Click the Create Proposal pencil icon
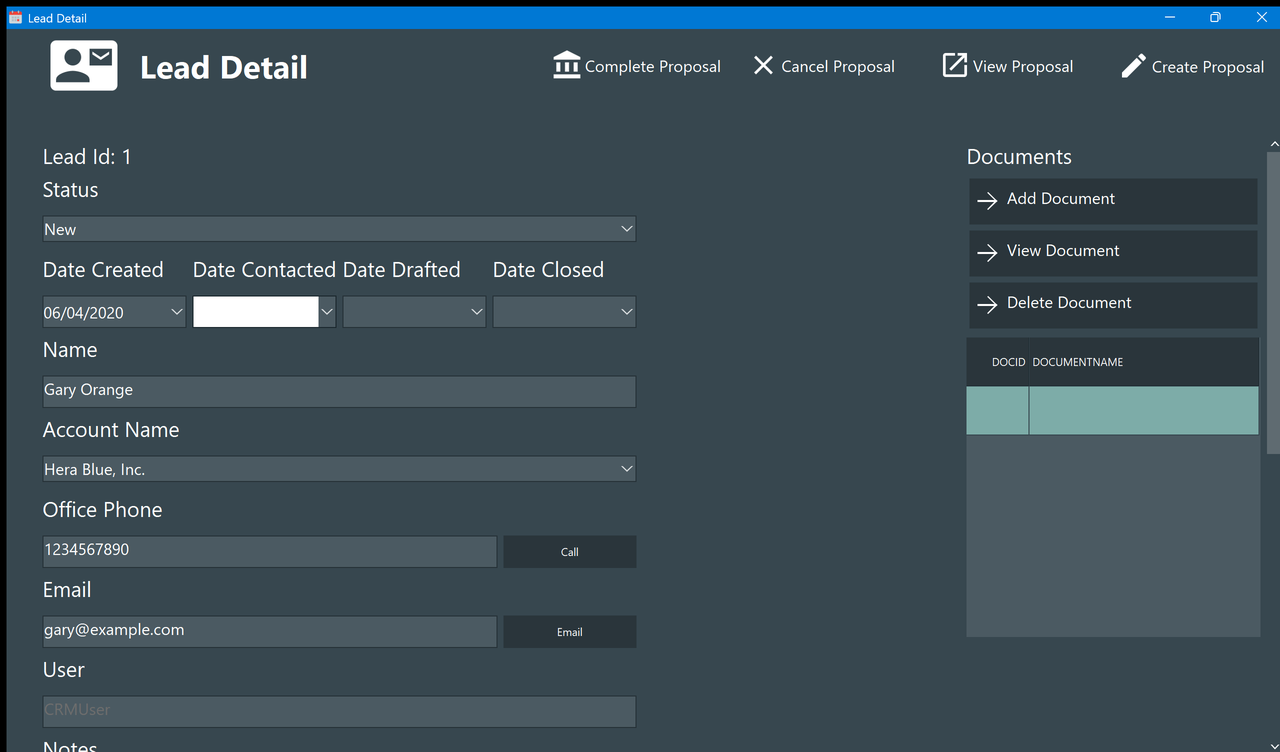1280x752 pixels. coord(1133,66)
